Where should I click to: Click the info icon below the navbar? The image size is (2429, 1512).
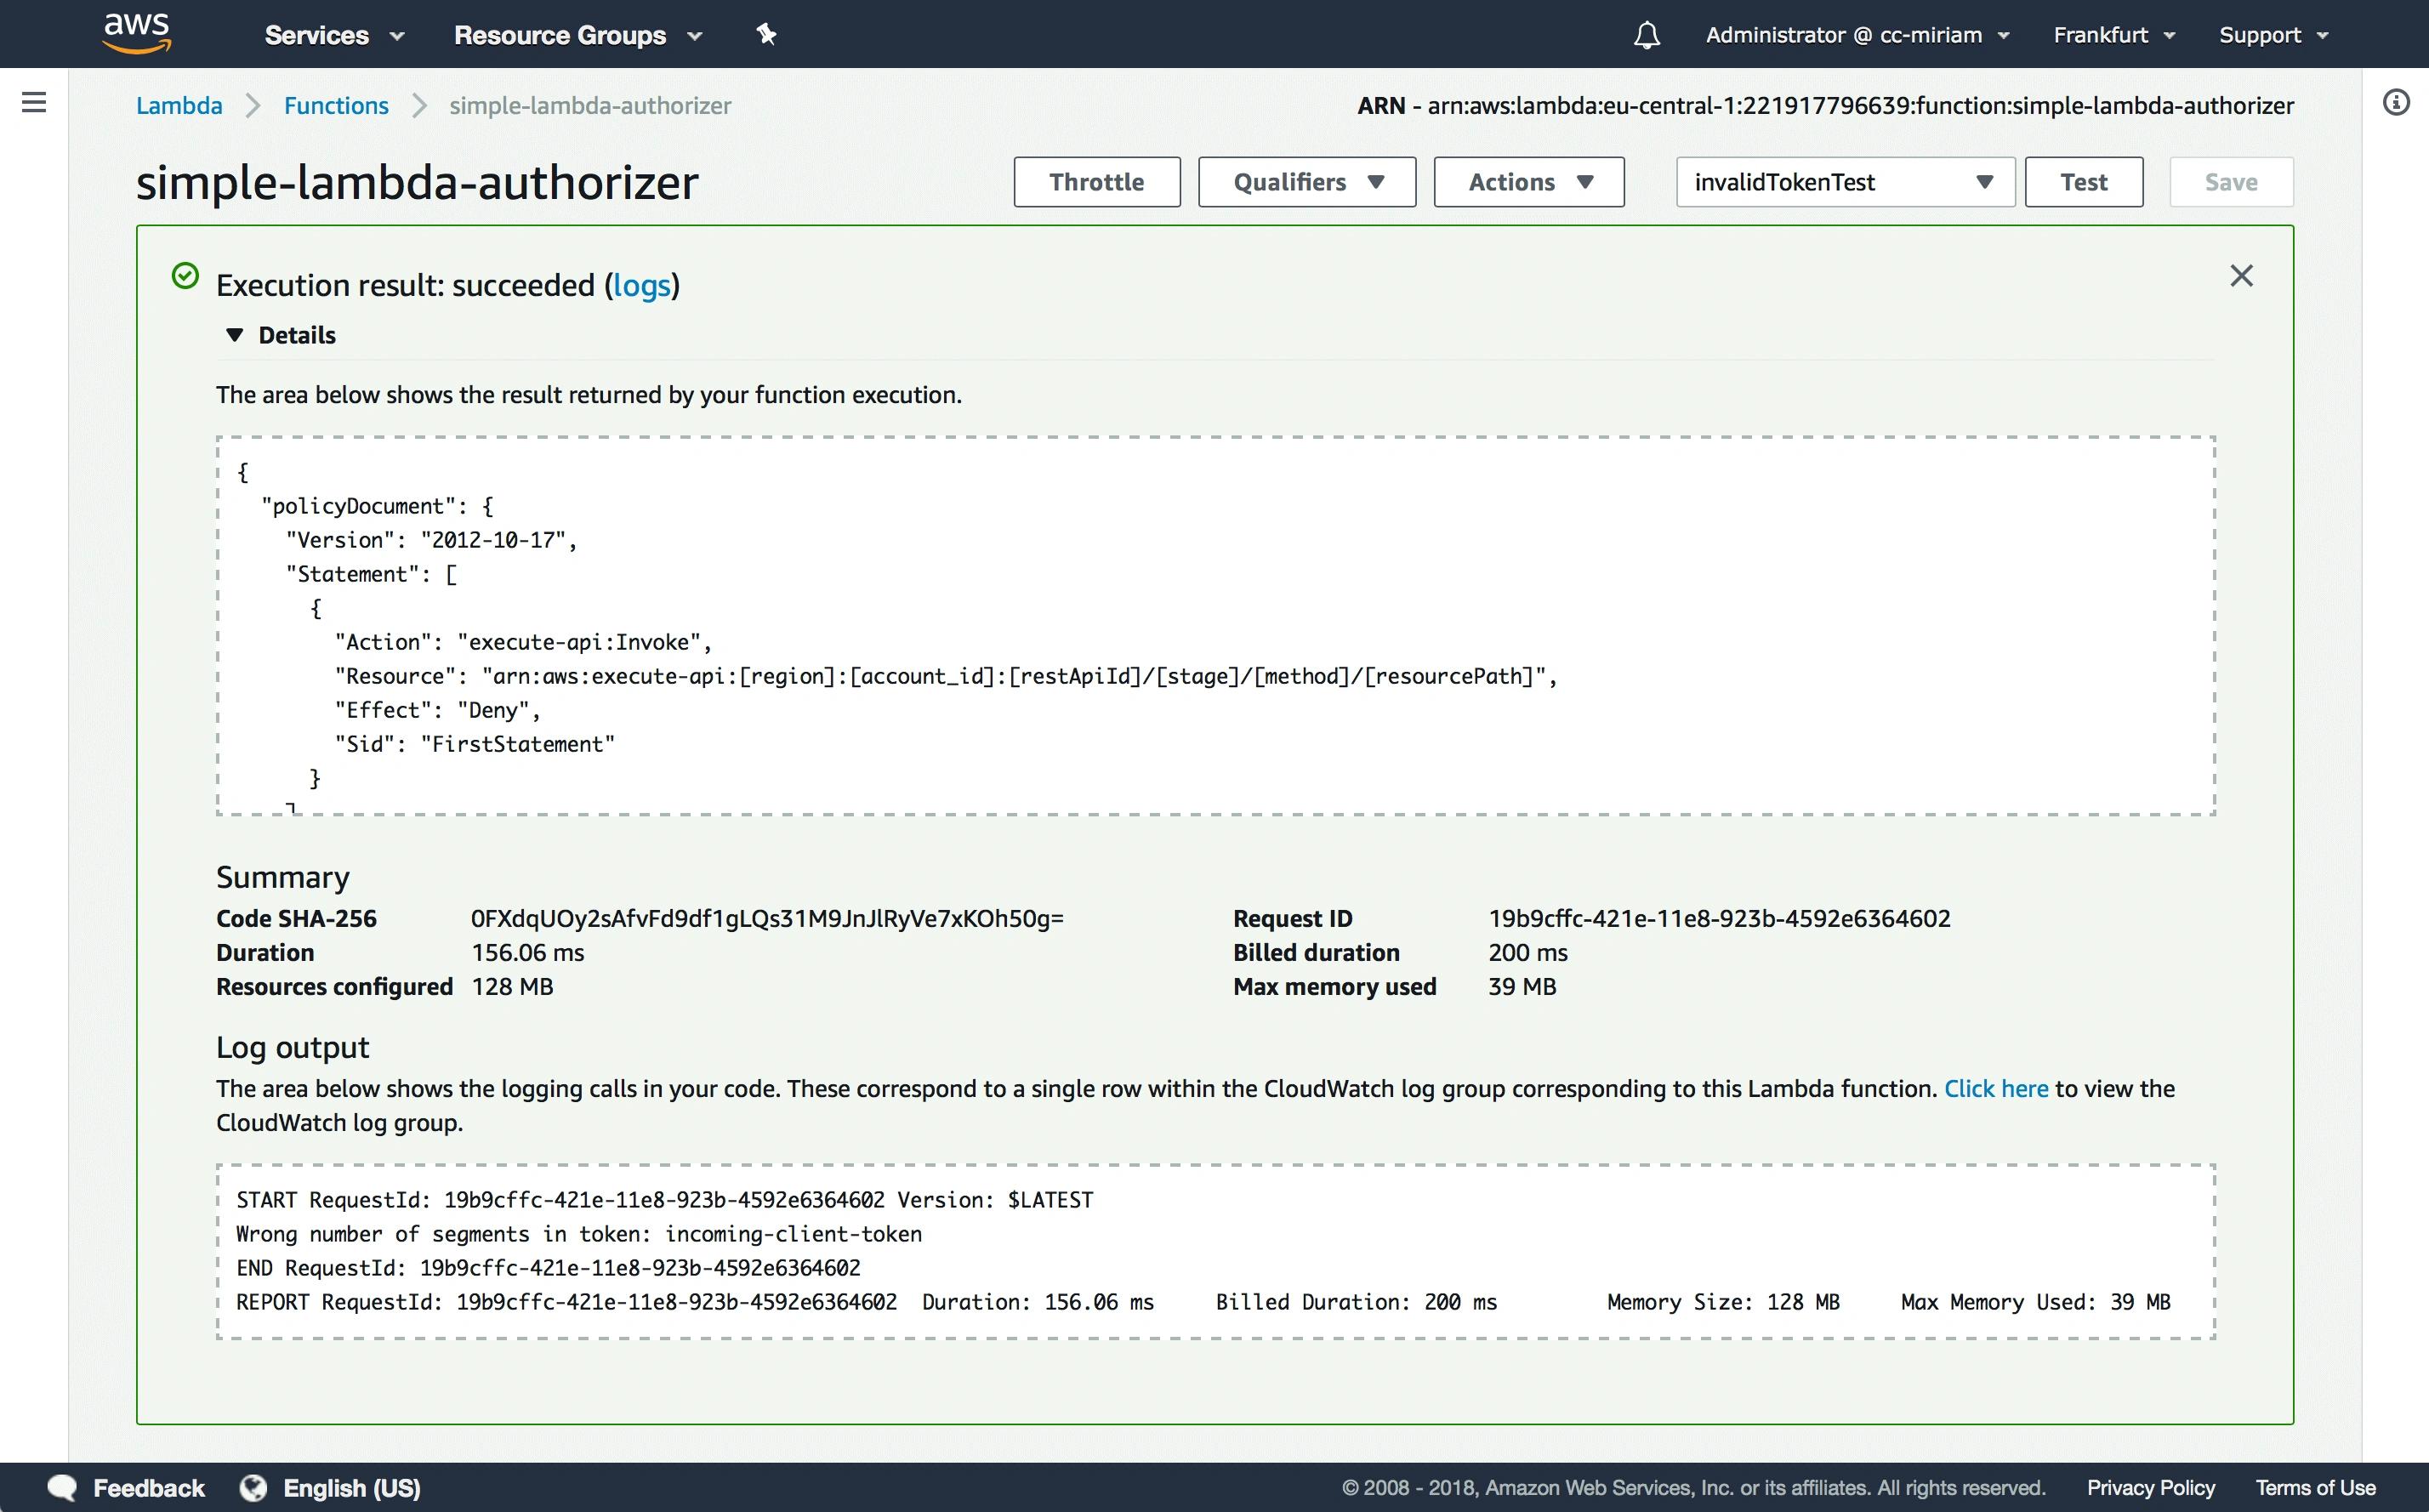pyautogui.click(x=2396, y=102)
